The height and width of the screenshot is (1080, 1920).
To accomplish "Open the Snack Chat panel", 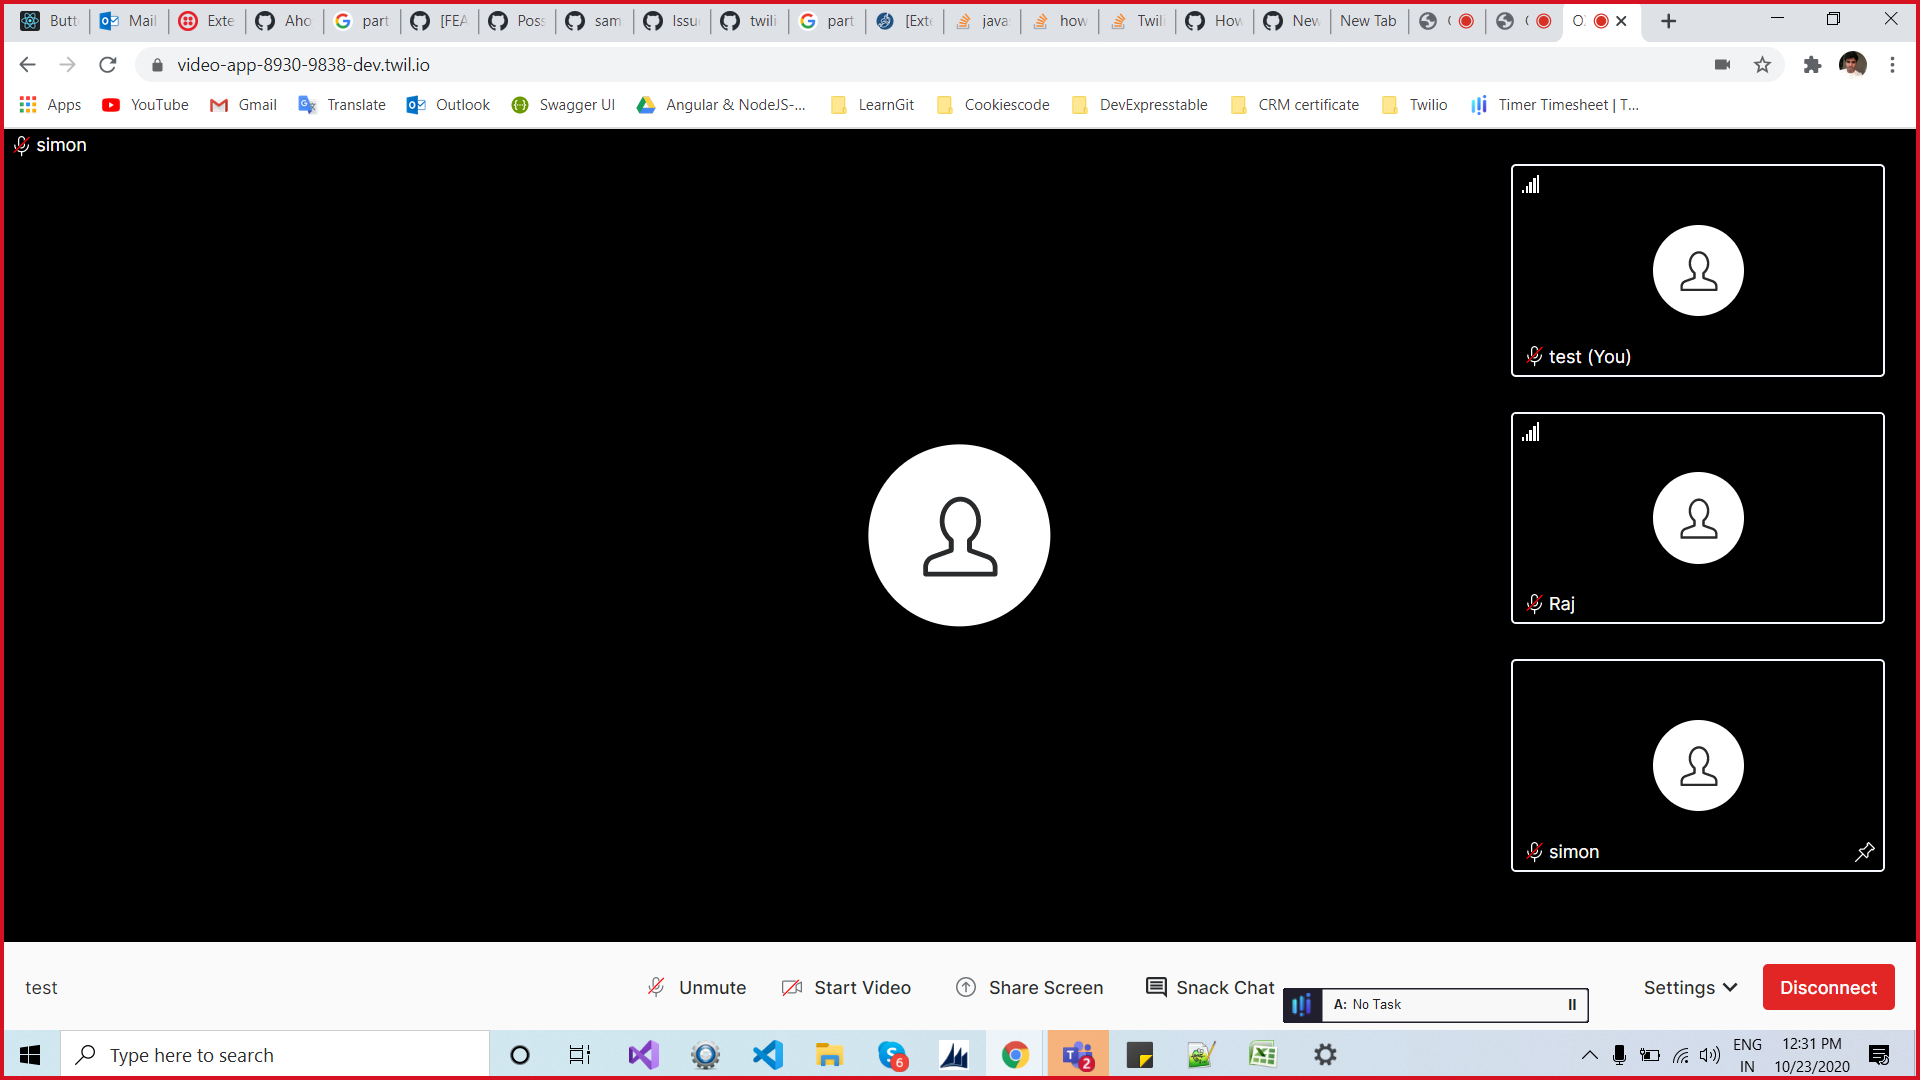I will 1210,987.
